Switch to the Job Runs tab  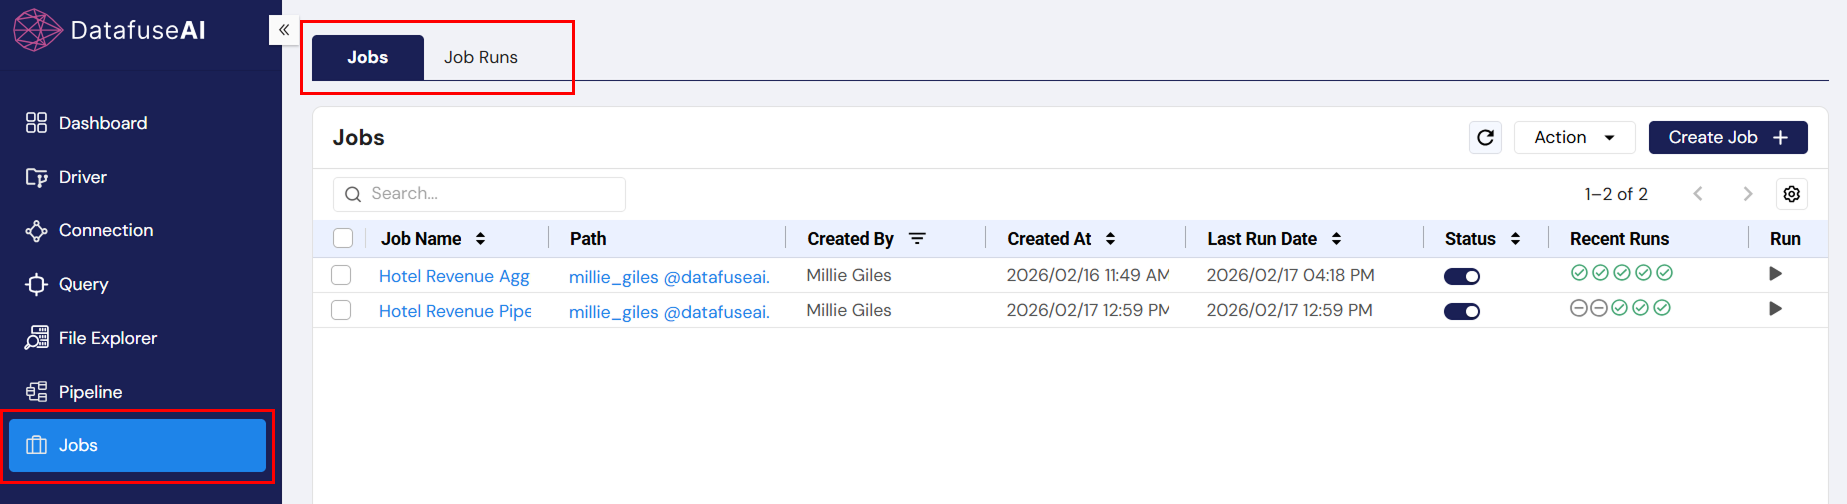coord(481,57)
